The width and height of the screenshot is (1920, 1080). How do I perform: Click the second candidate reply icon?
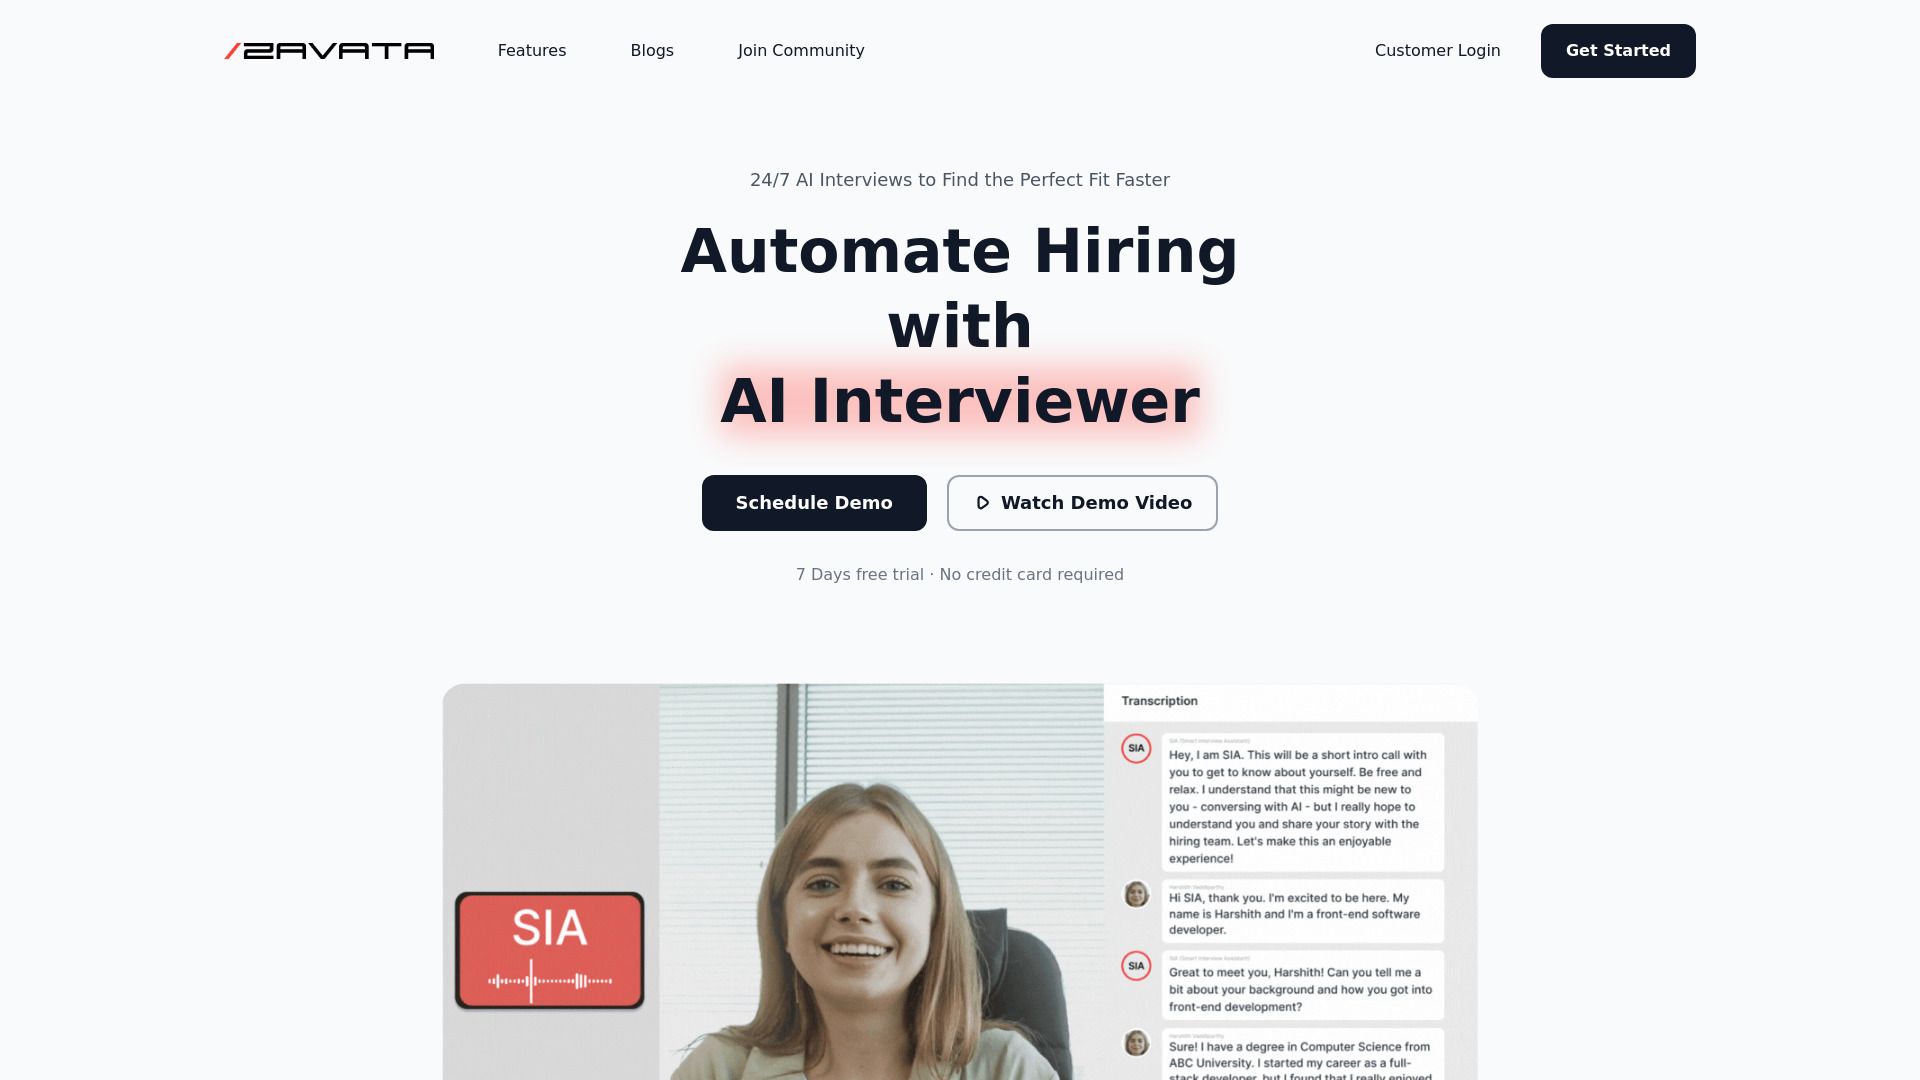click(x=1137, y=1043)
